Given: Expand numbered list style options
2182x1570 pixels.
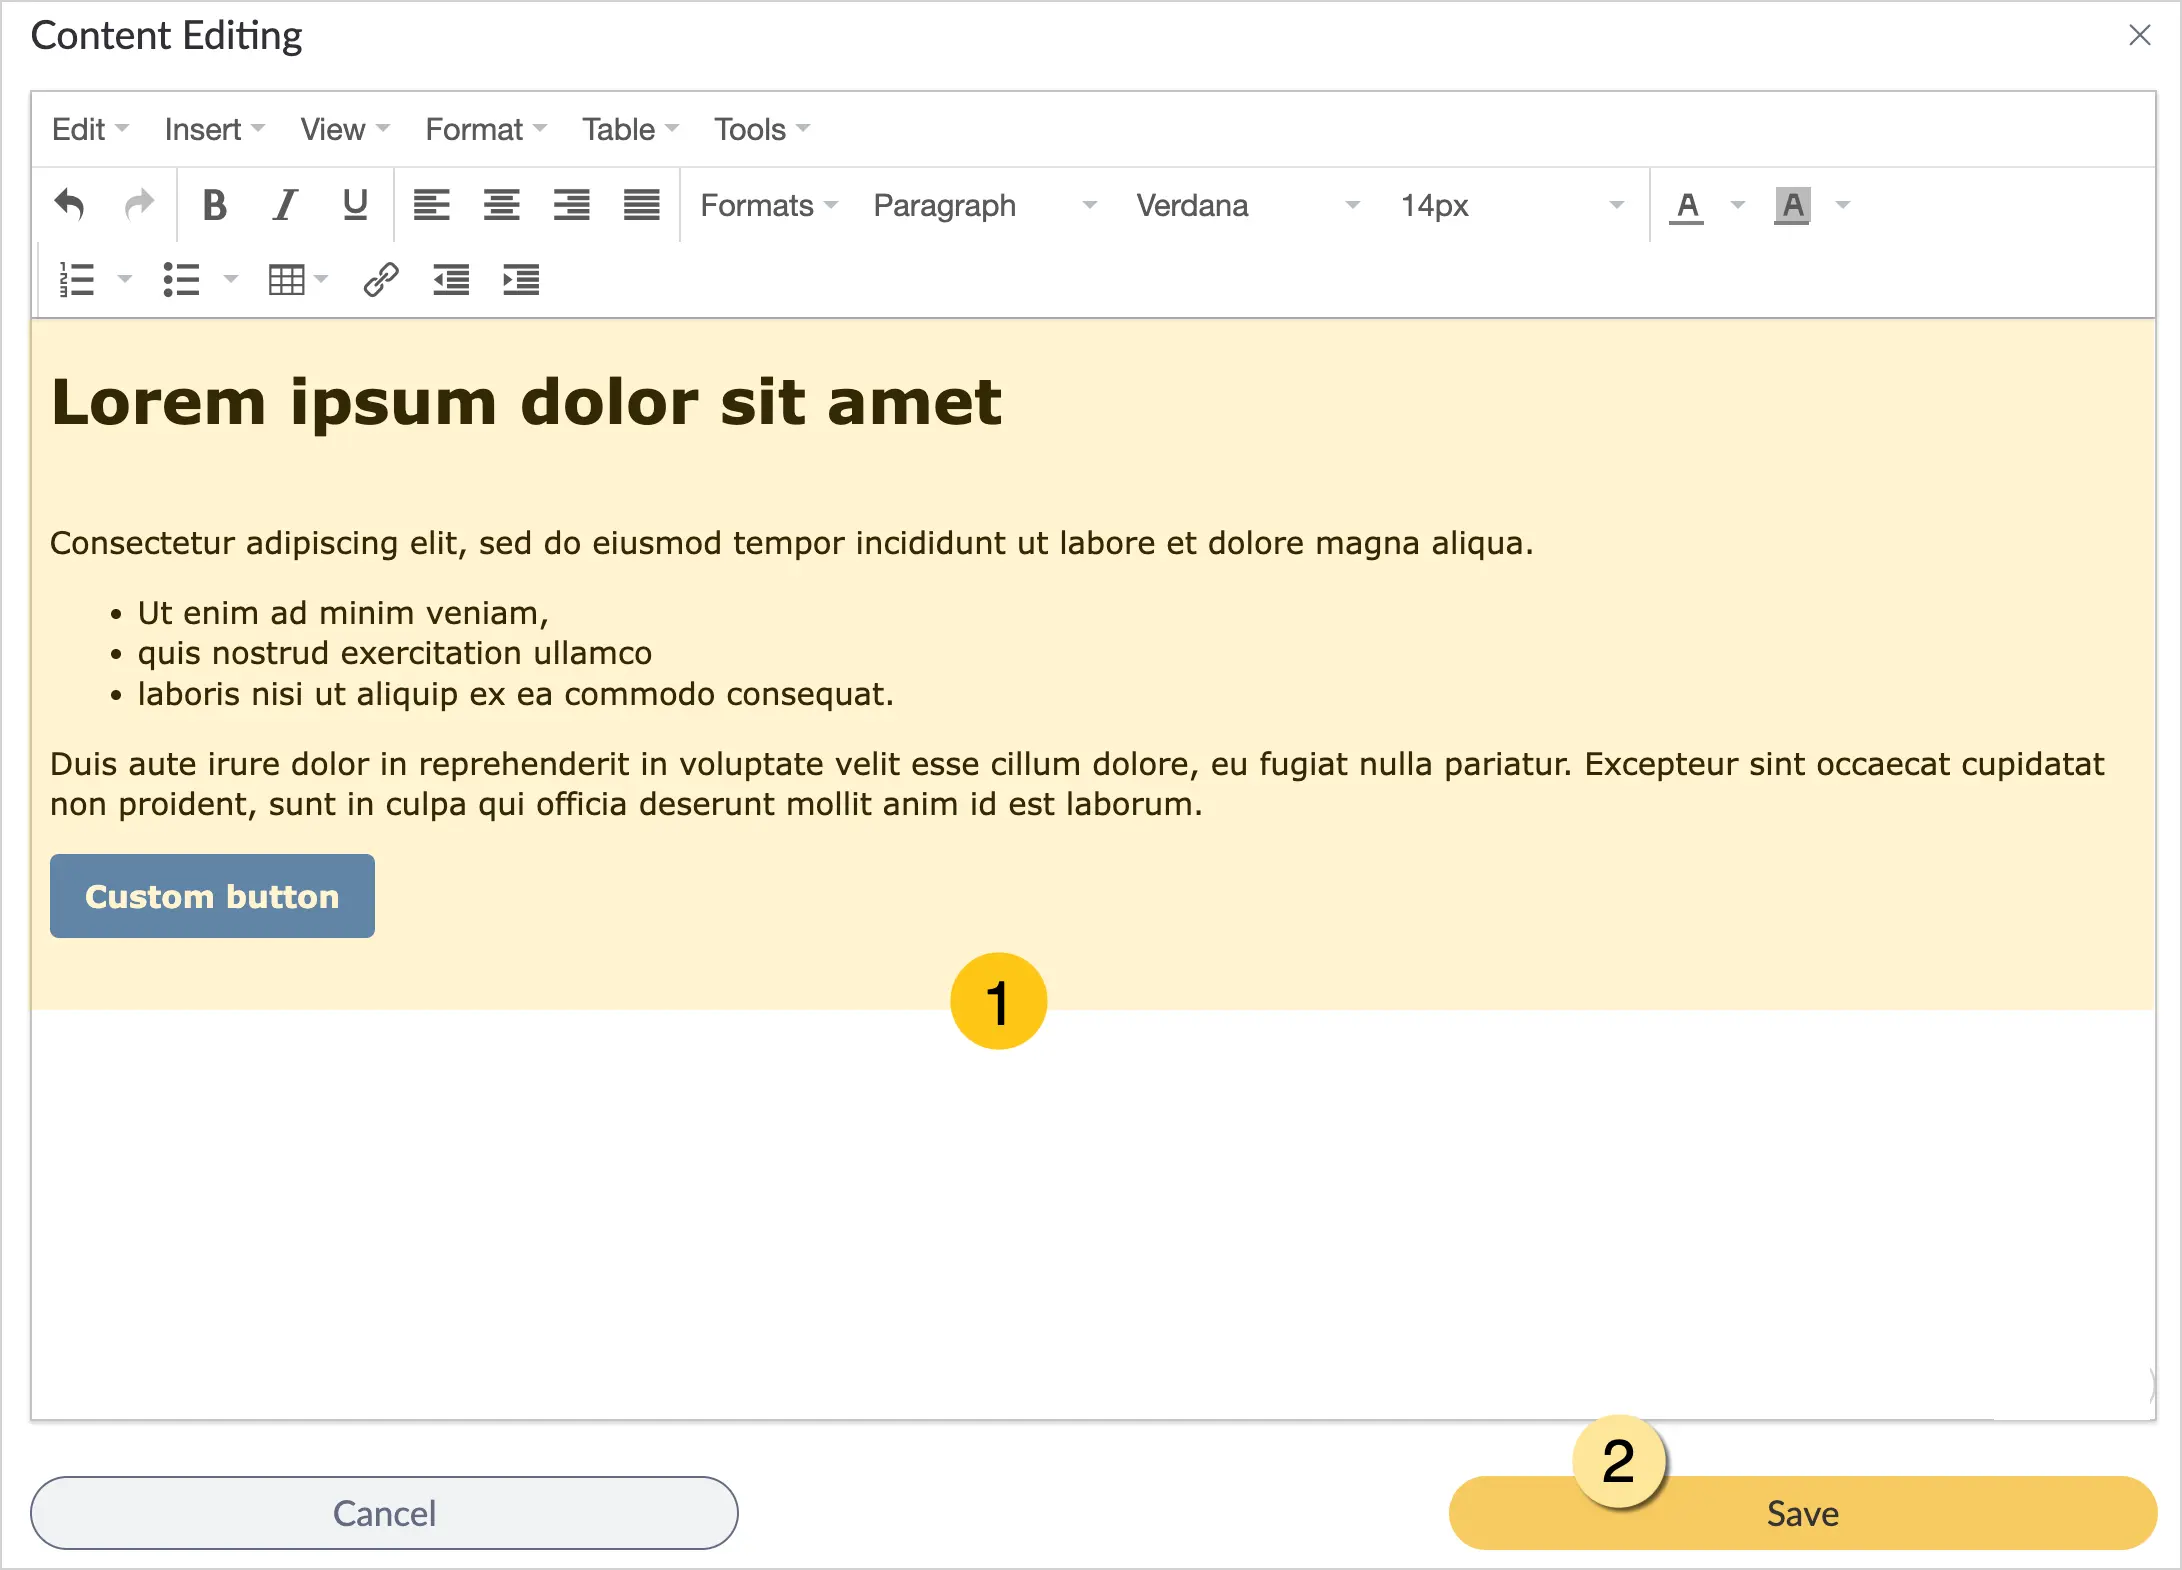Looking at the screenshot, I should click(x=125, y=280).
